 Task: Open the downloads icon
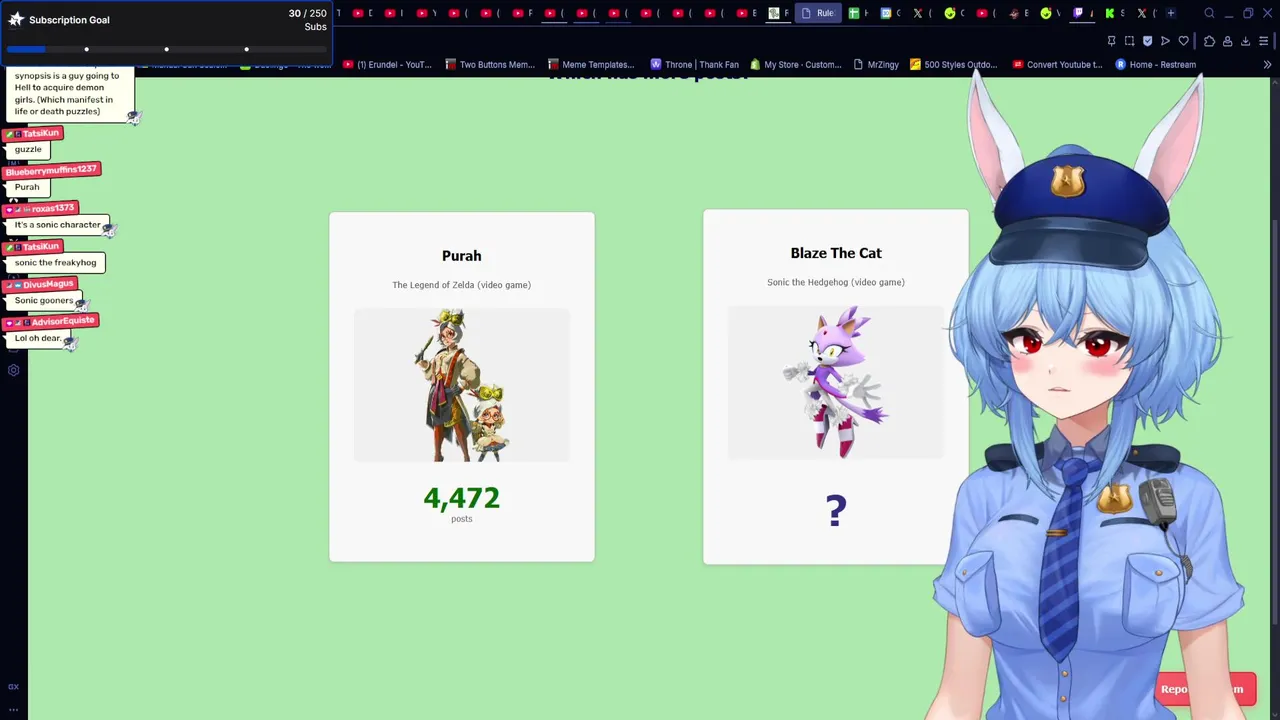coord(1245,41)
